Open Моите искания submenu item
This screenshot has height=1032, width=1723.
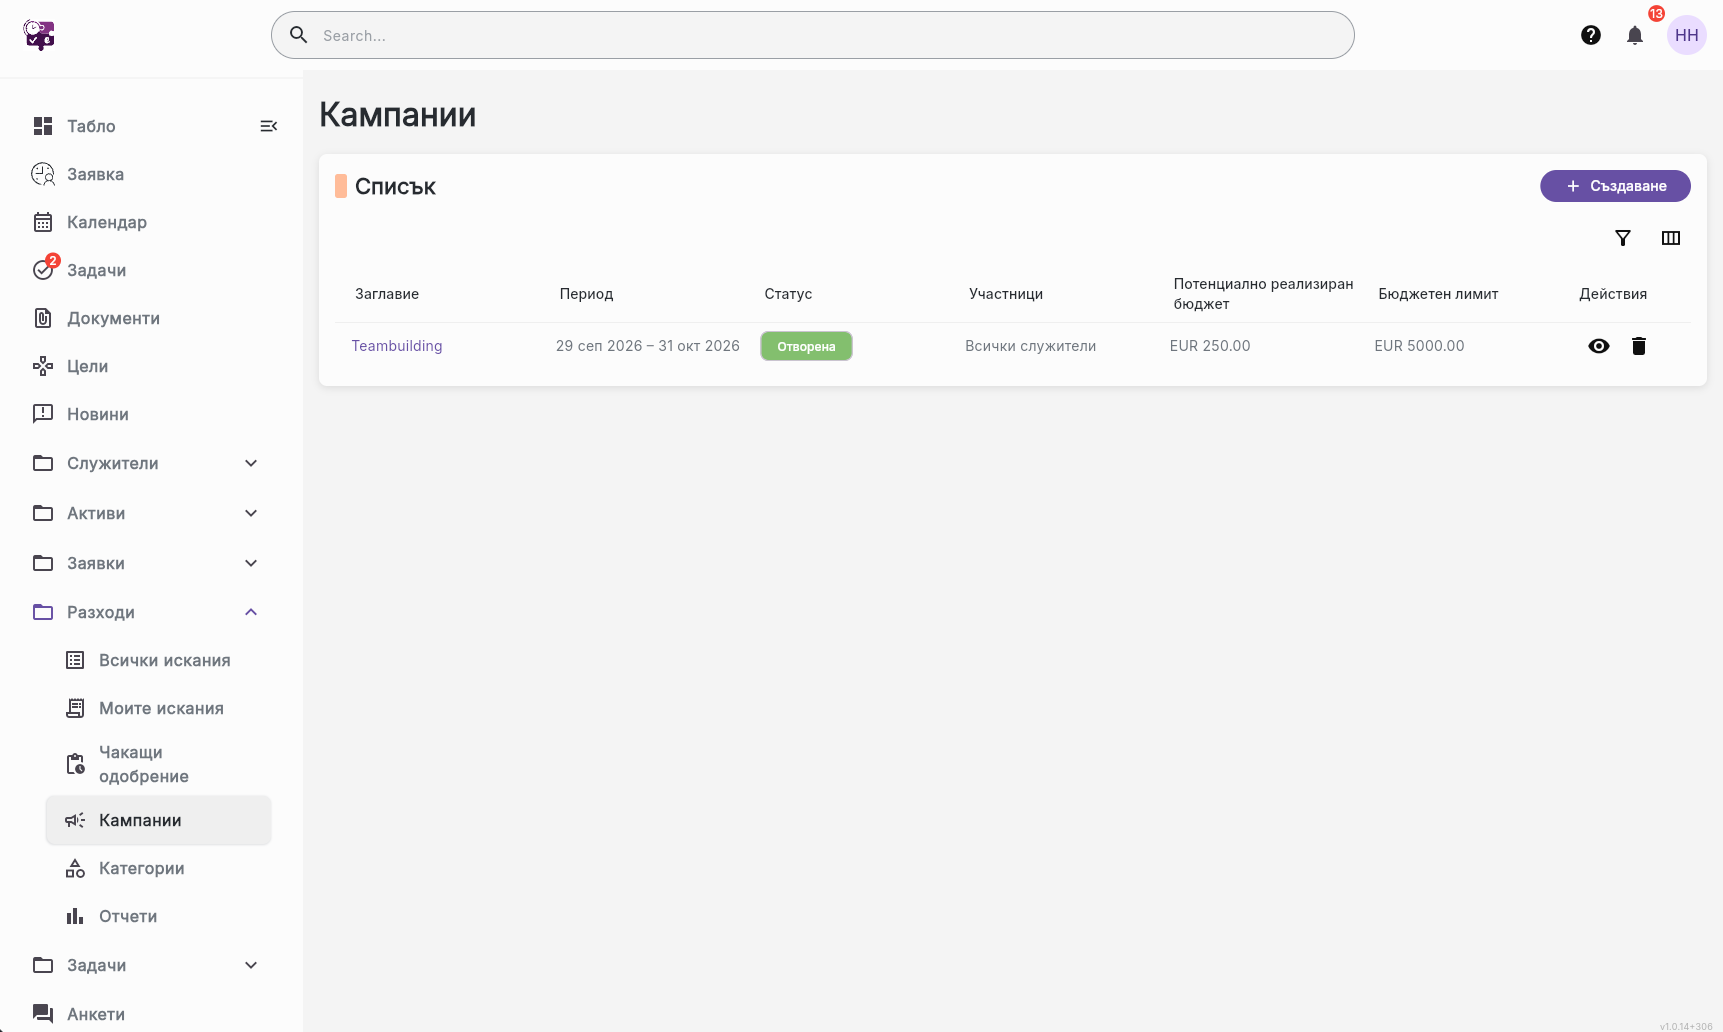coord(158,708)
